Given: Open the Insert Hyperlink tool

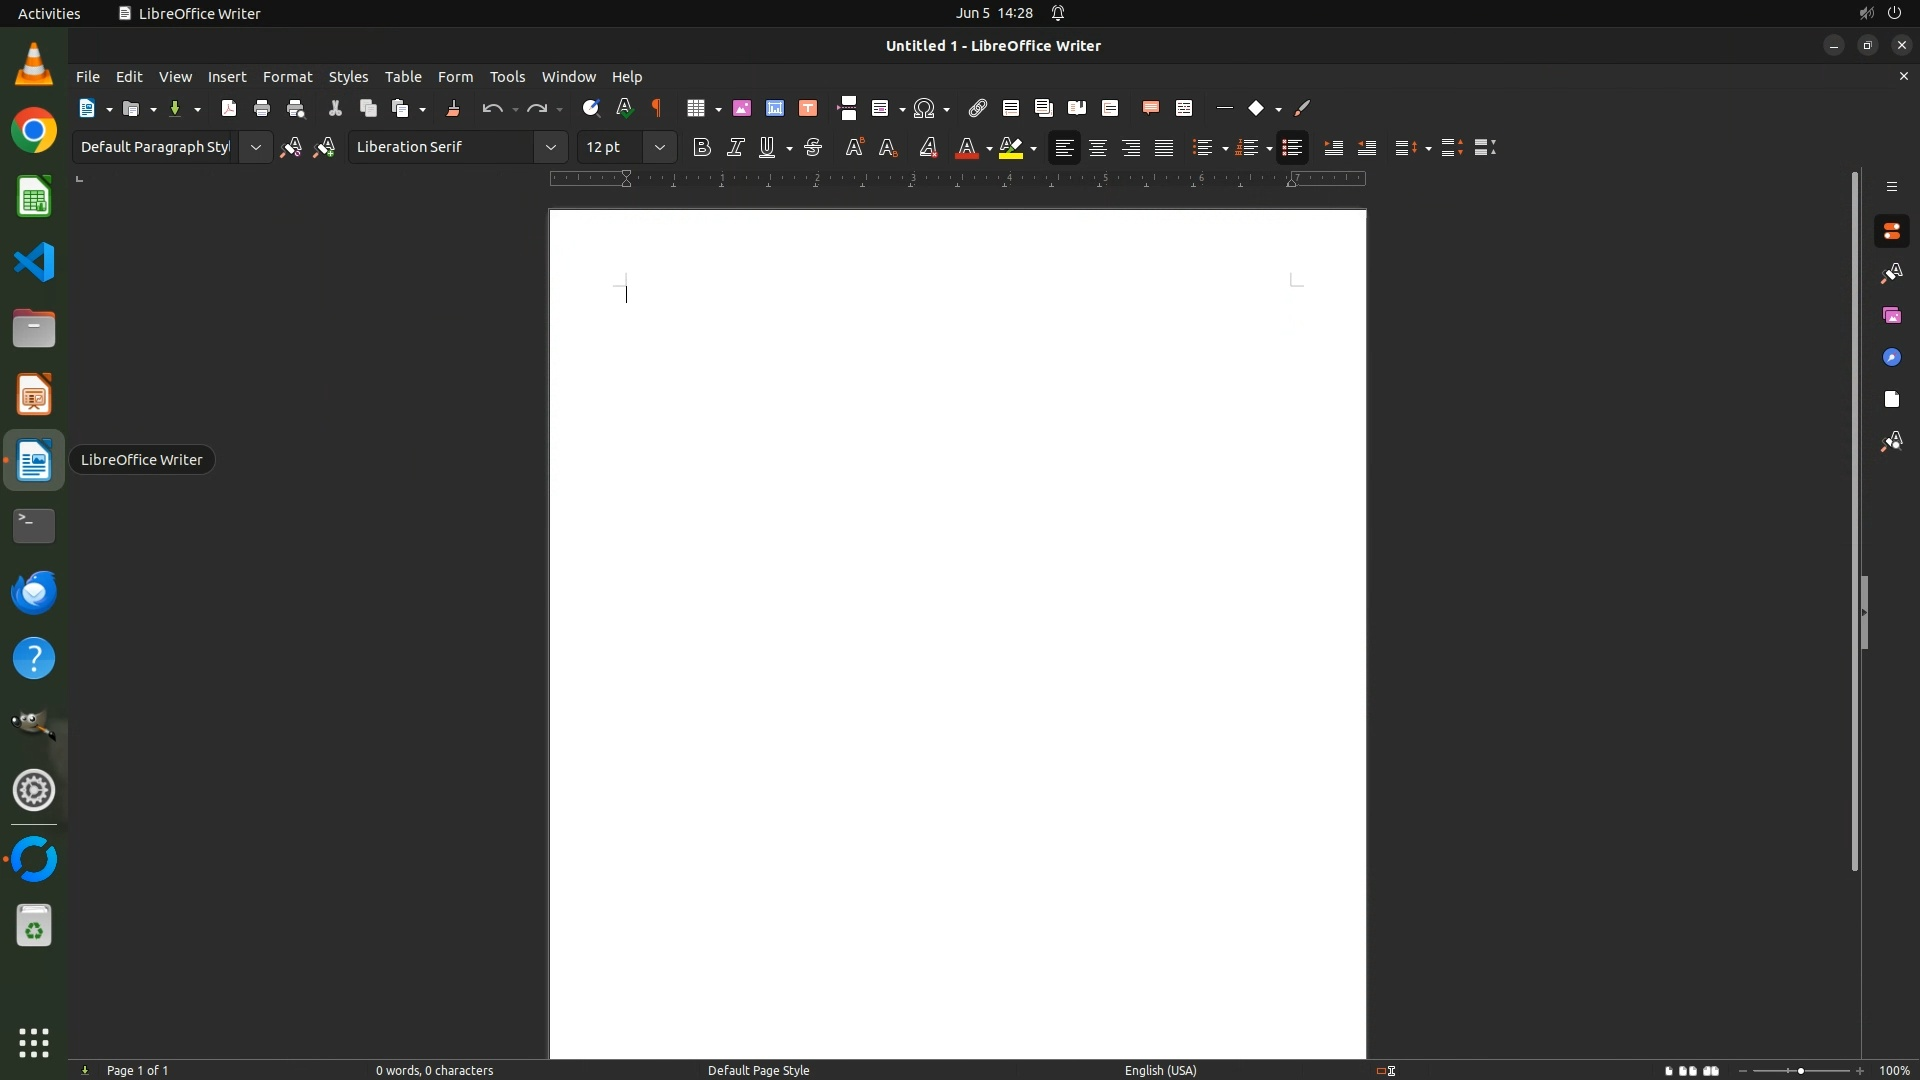Looking at the screenshot, I should click(x=978, y=108).
